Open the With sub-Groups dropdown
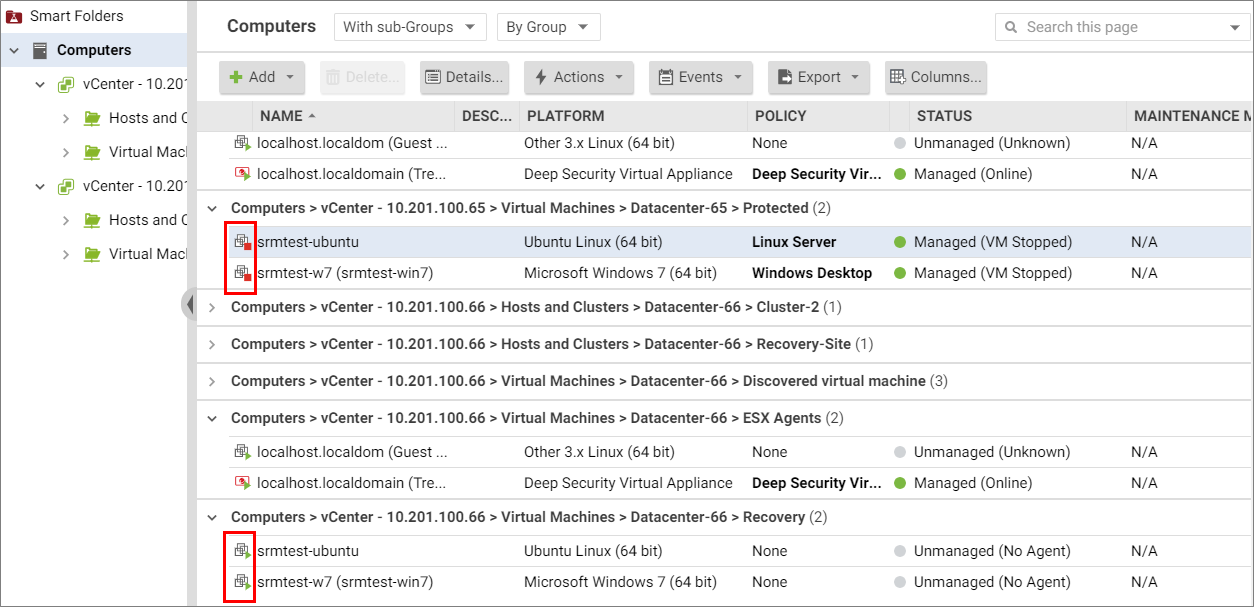The image size is (1254, 607). pos(410,27)
